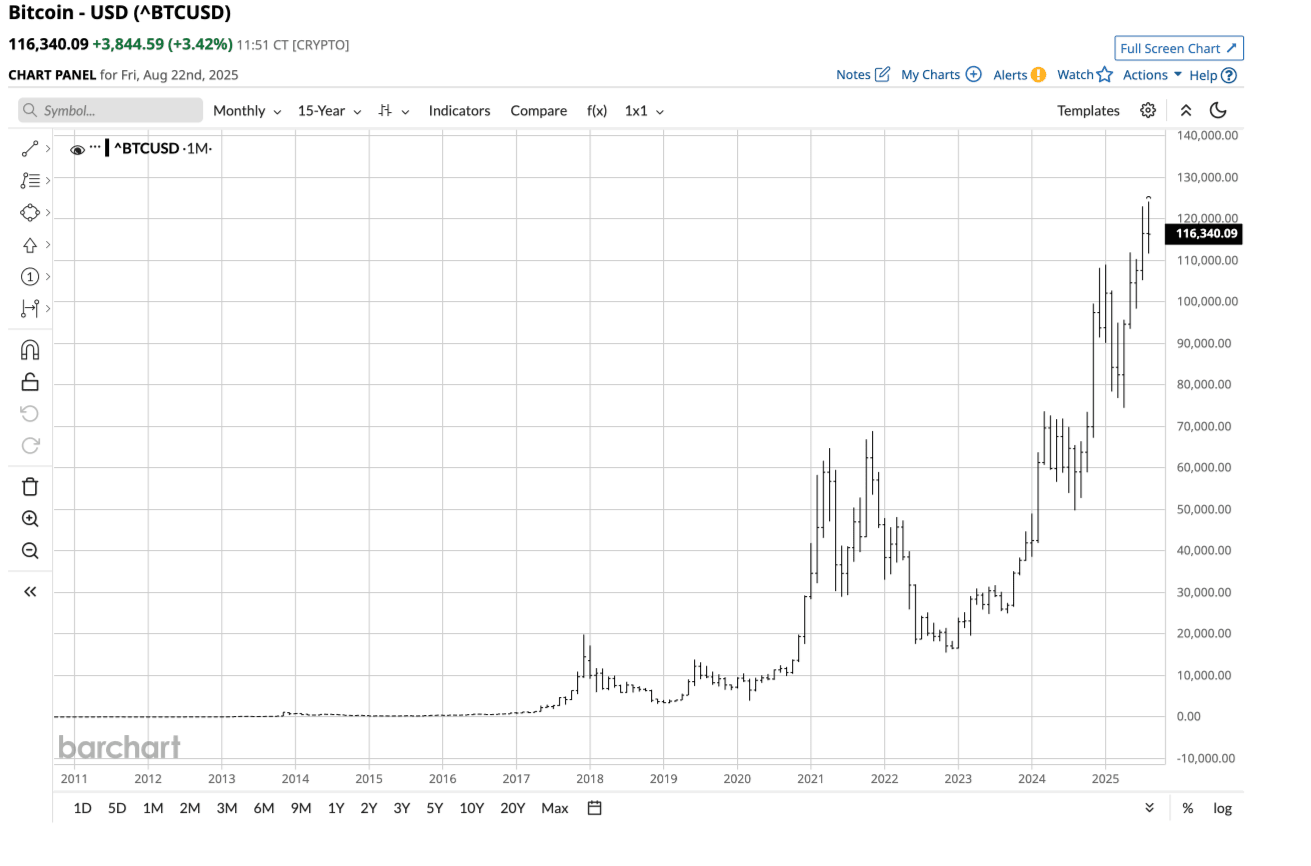Select the 2M period

click(x=190, y=808)
